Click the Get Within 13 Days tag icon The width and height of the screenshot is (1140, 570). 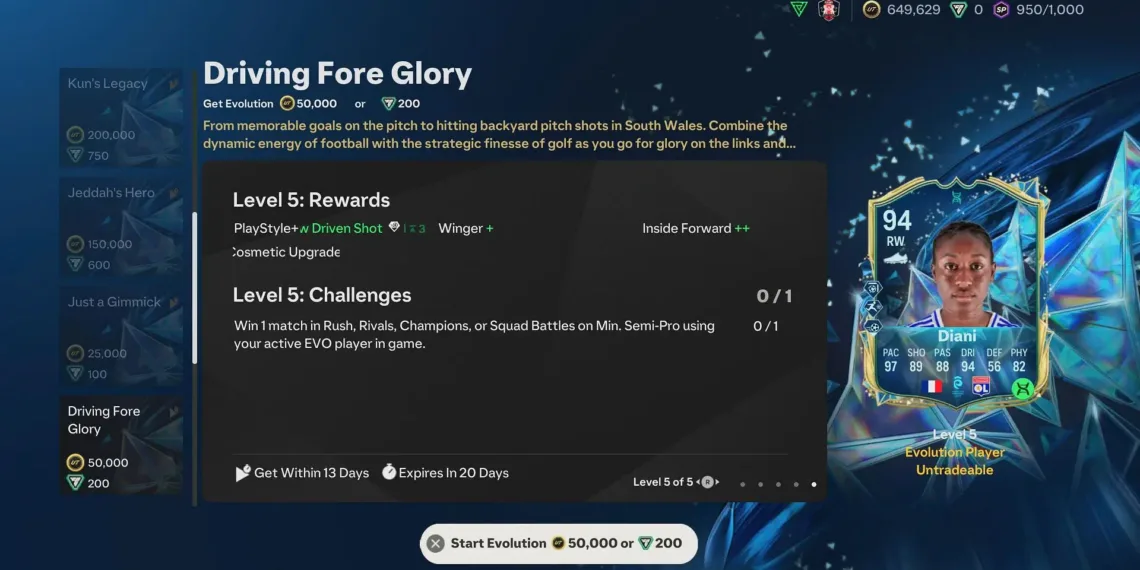pos(243,473)
